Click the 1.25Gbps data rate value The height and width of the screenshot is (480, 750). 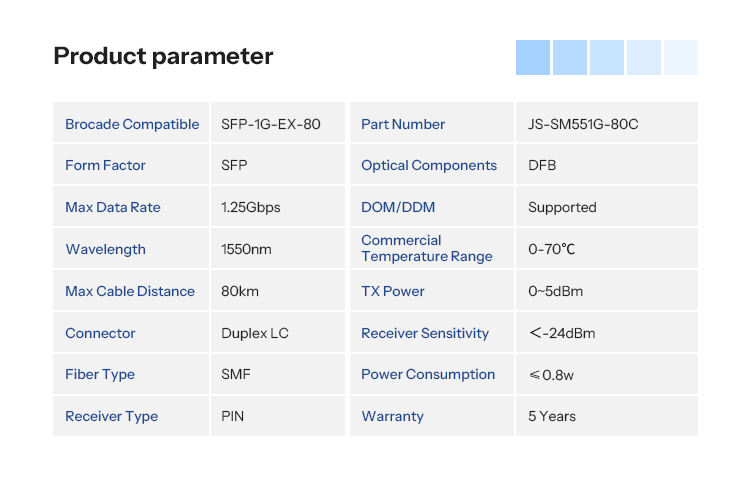251,207
